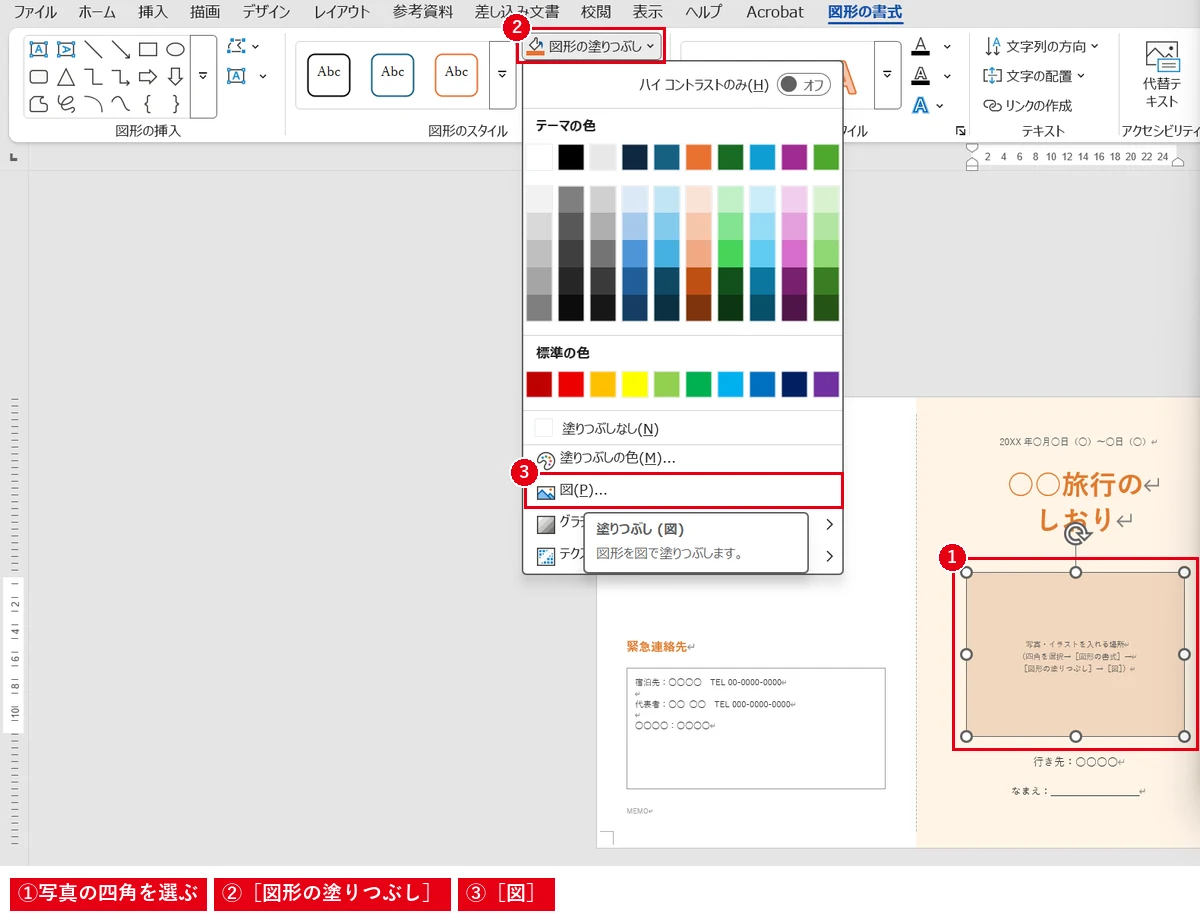Select the rounded rectangle shape
The image size is (1200, 922).
tap(38, 76)
